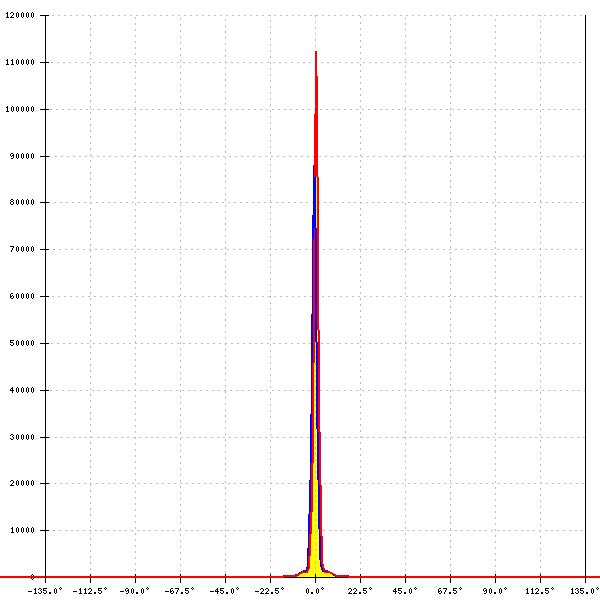
Task: Click the -45.0° x-axis label
Action: tap(224, 591)
